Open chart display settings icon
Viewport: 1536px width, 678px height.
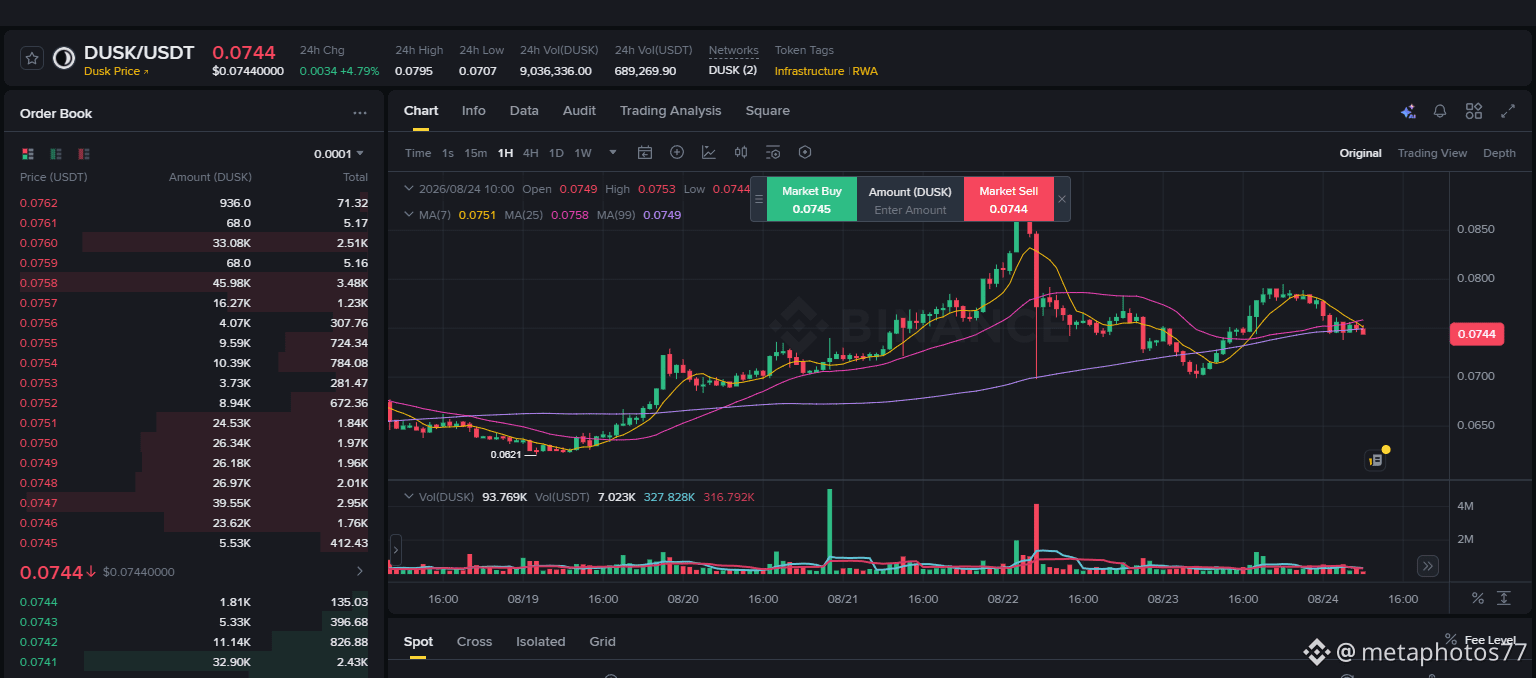pos(773,153)
